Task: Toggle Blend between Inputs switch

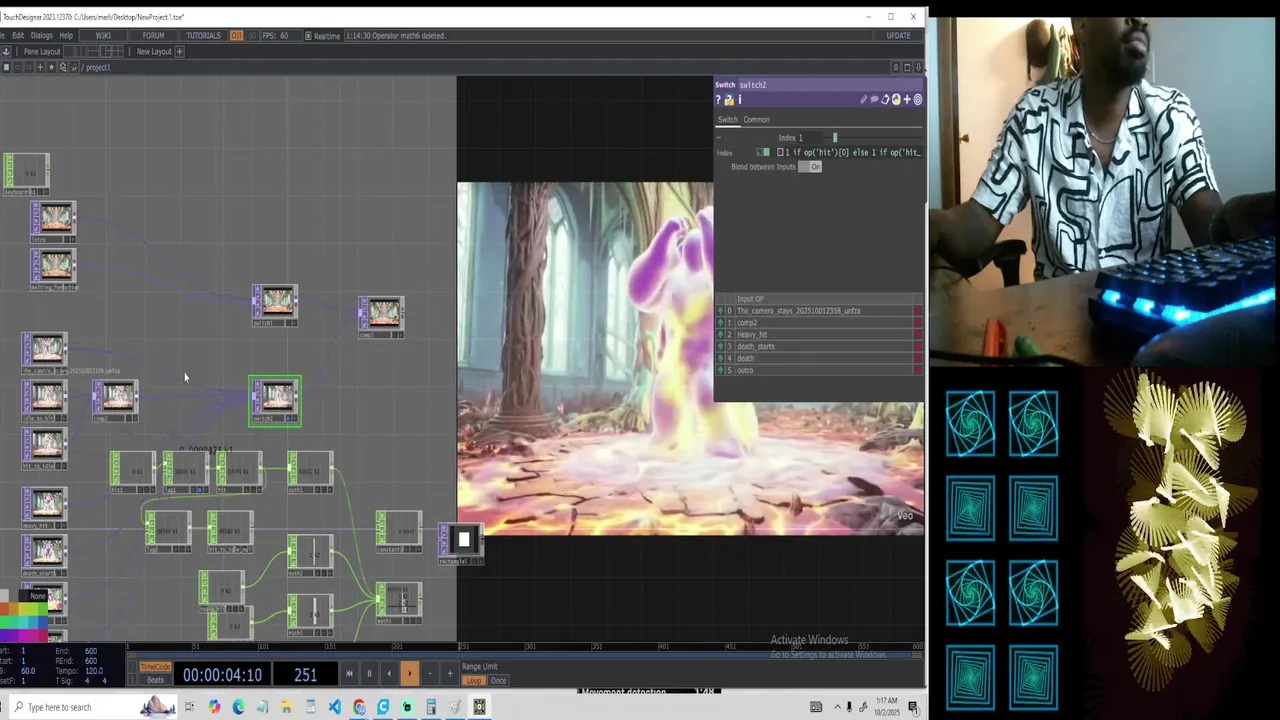Action: (x=810, y=167)
